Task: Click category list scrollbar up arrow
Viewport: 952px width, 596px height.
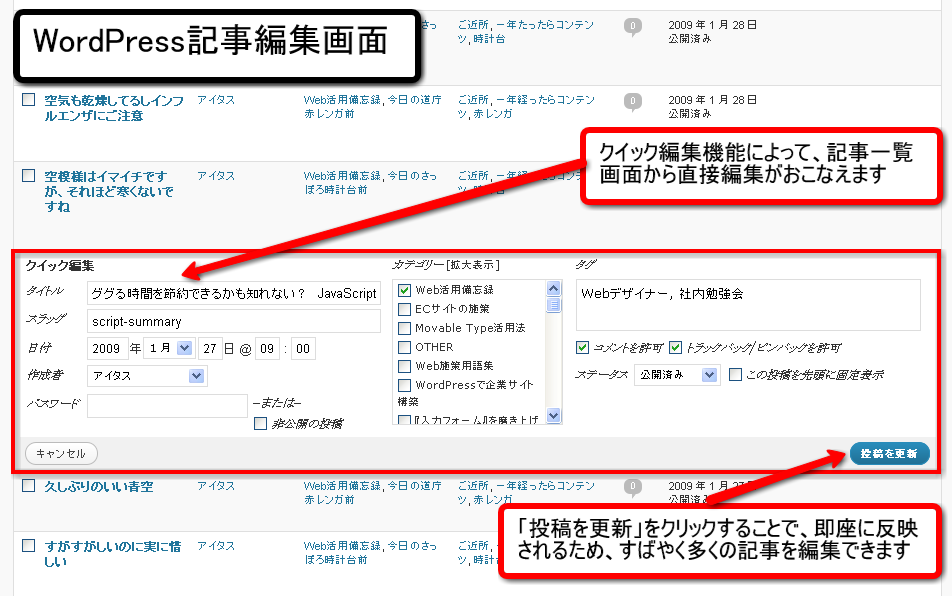Action: click(554, 289)
